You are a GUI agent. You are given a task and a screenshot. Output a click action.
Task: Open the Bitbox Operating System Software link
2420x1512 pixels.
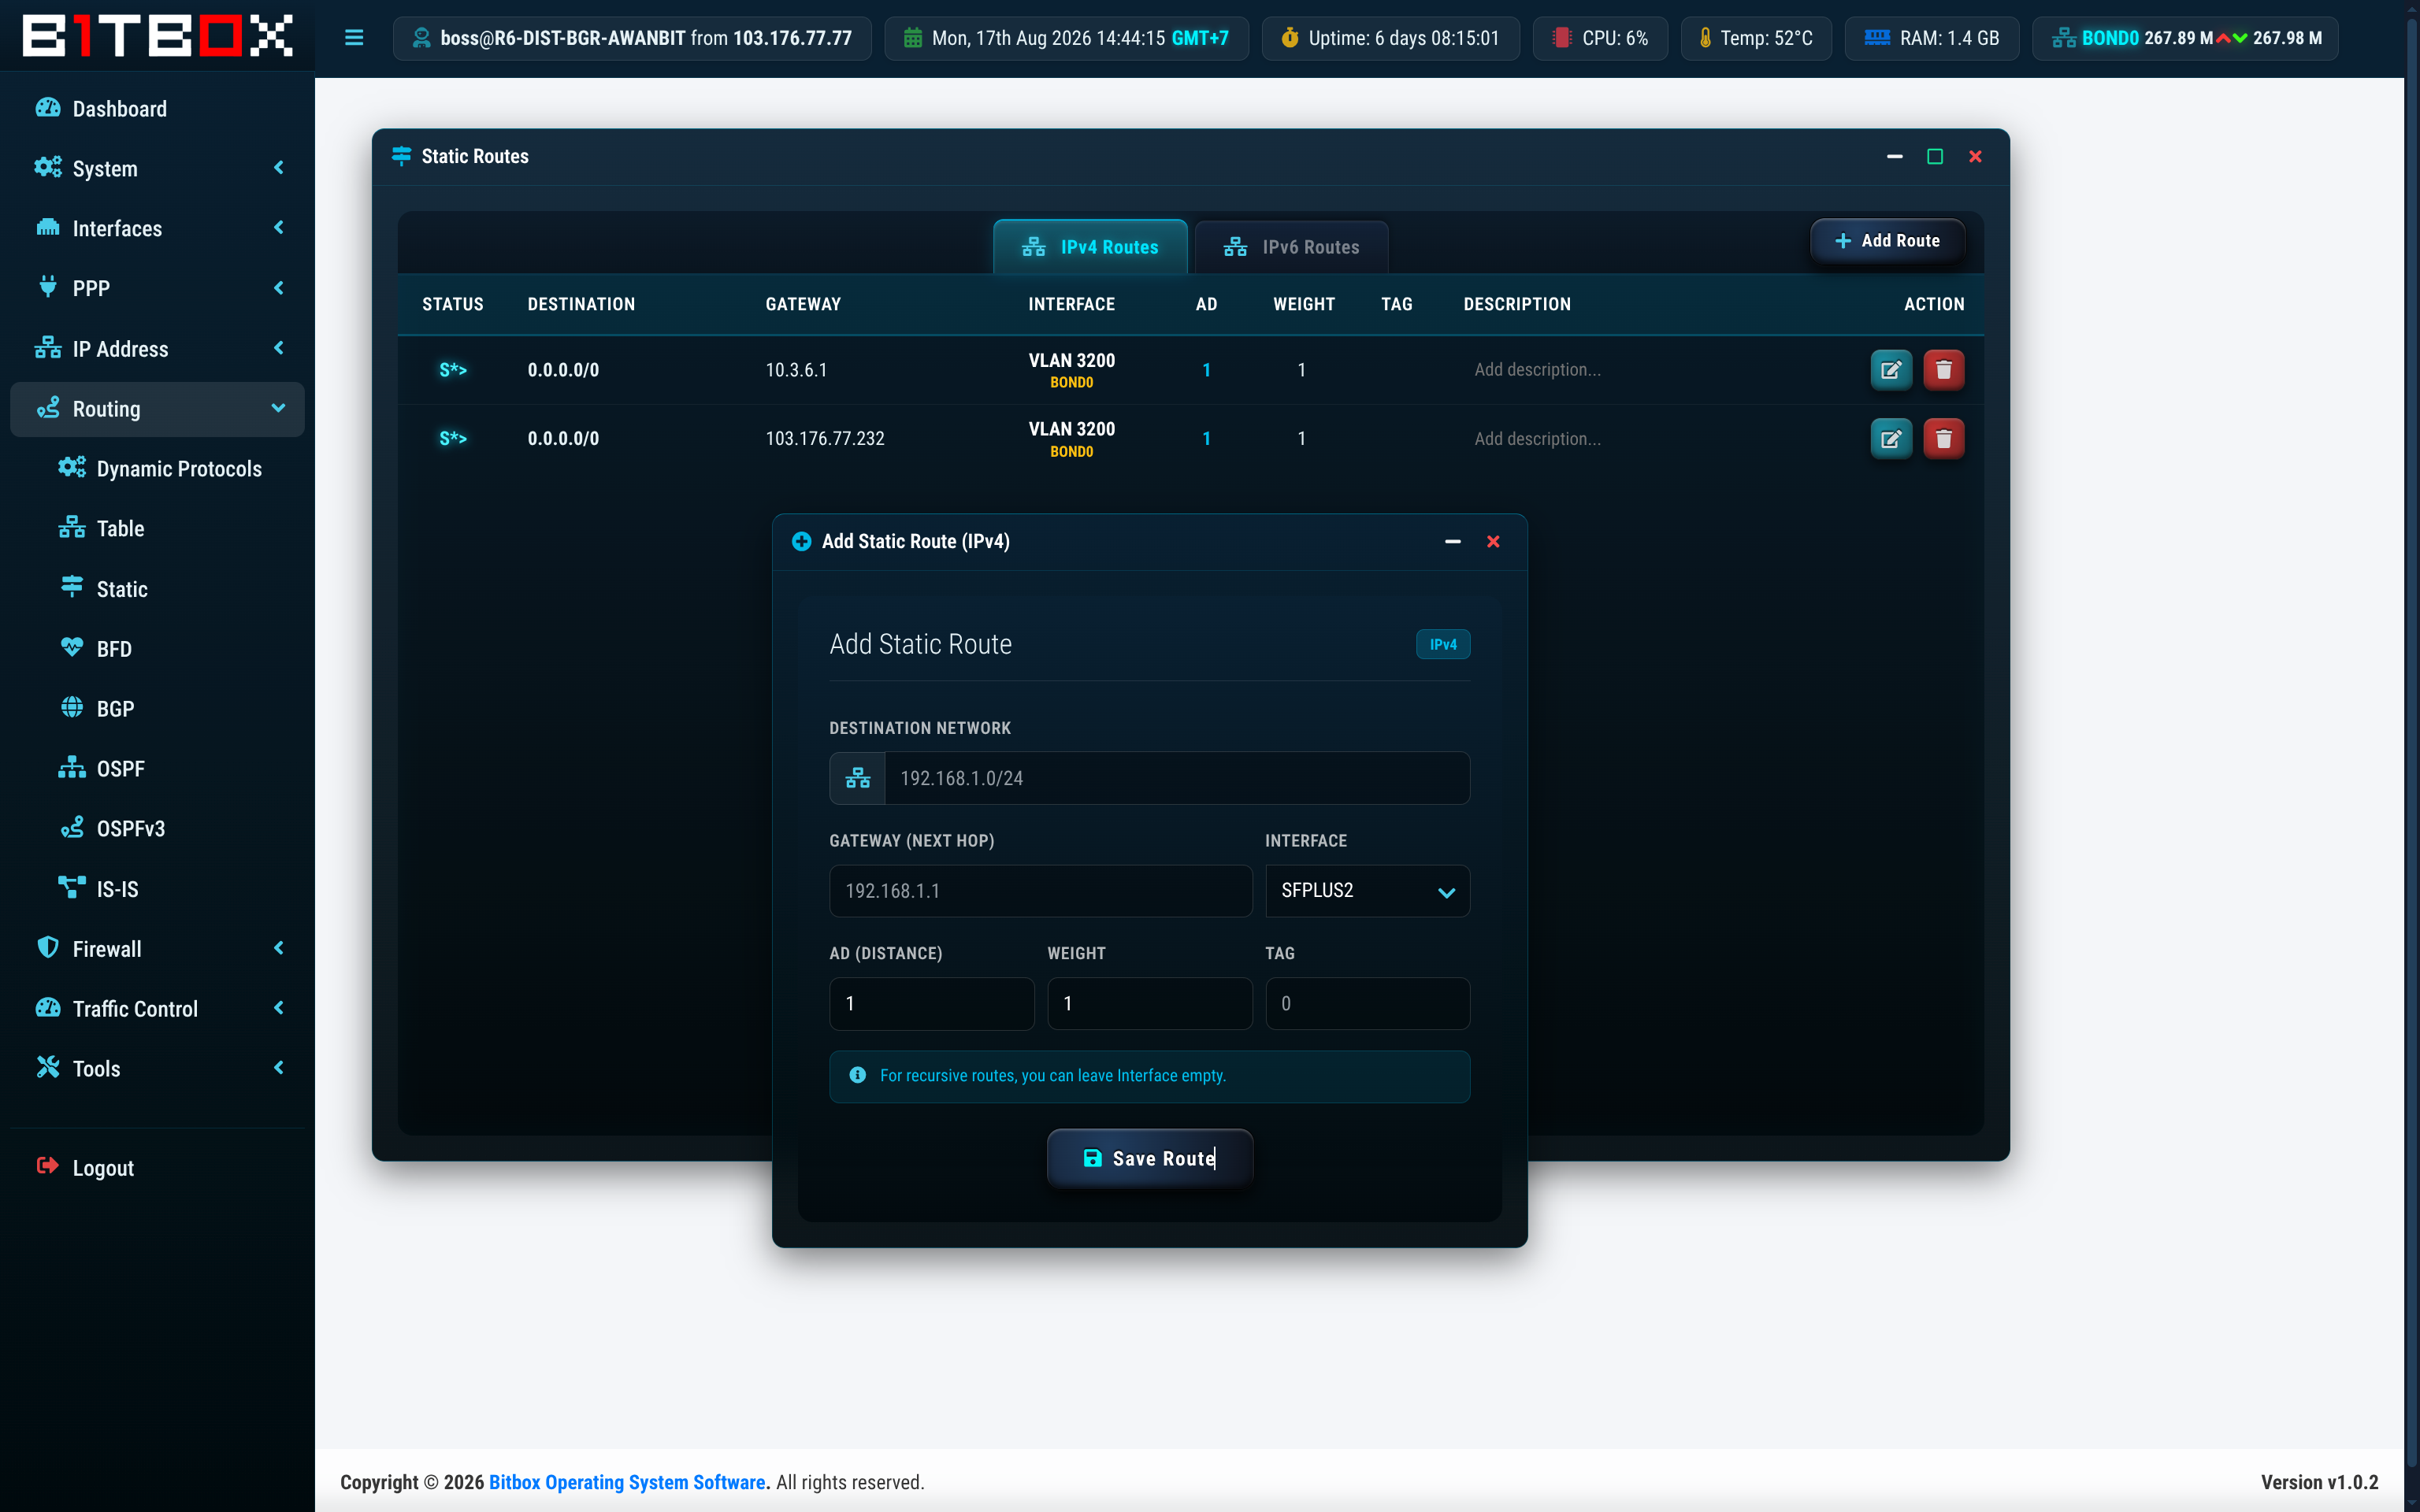[627, 1482]
